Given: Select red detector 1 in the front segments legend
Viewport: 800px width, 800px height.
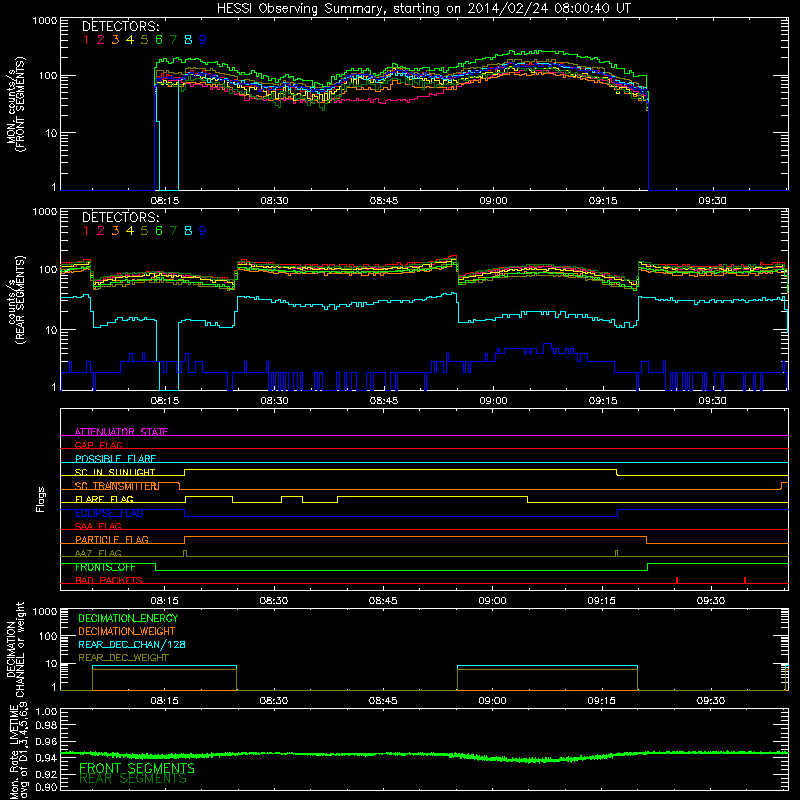Looking at the screenshot, I should pos(86,40).
